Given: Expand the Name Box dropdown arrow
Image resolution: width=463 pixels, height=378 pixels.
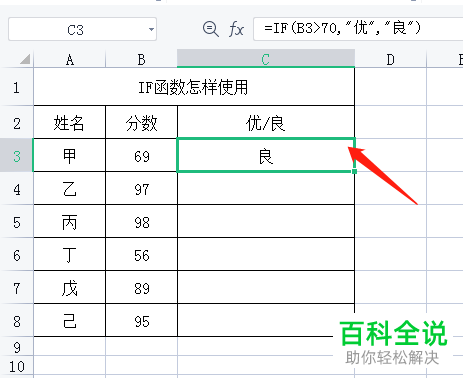Looking at the screenshot, I should pyautogui.click(x=151, y=29).
